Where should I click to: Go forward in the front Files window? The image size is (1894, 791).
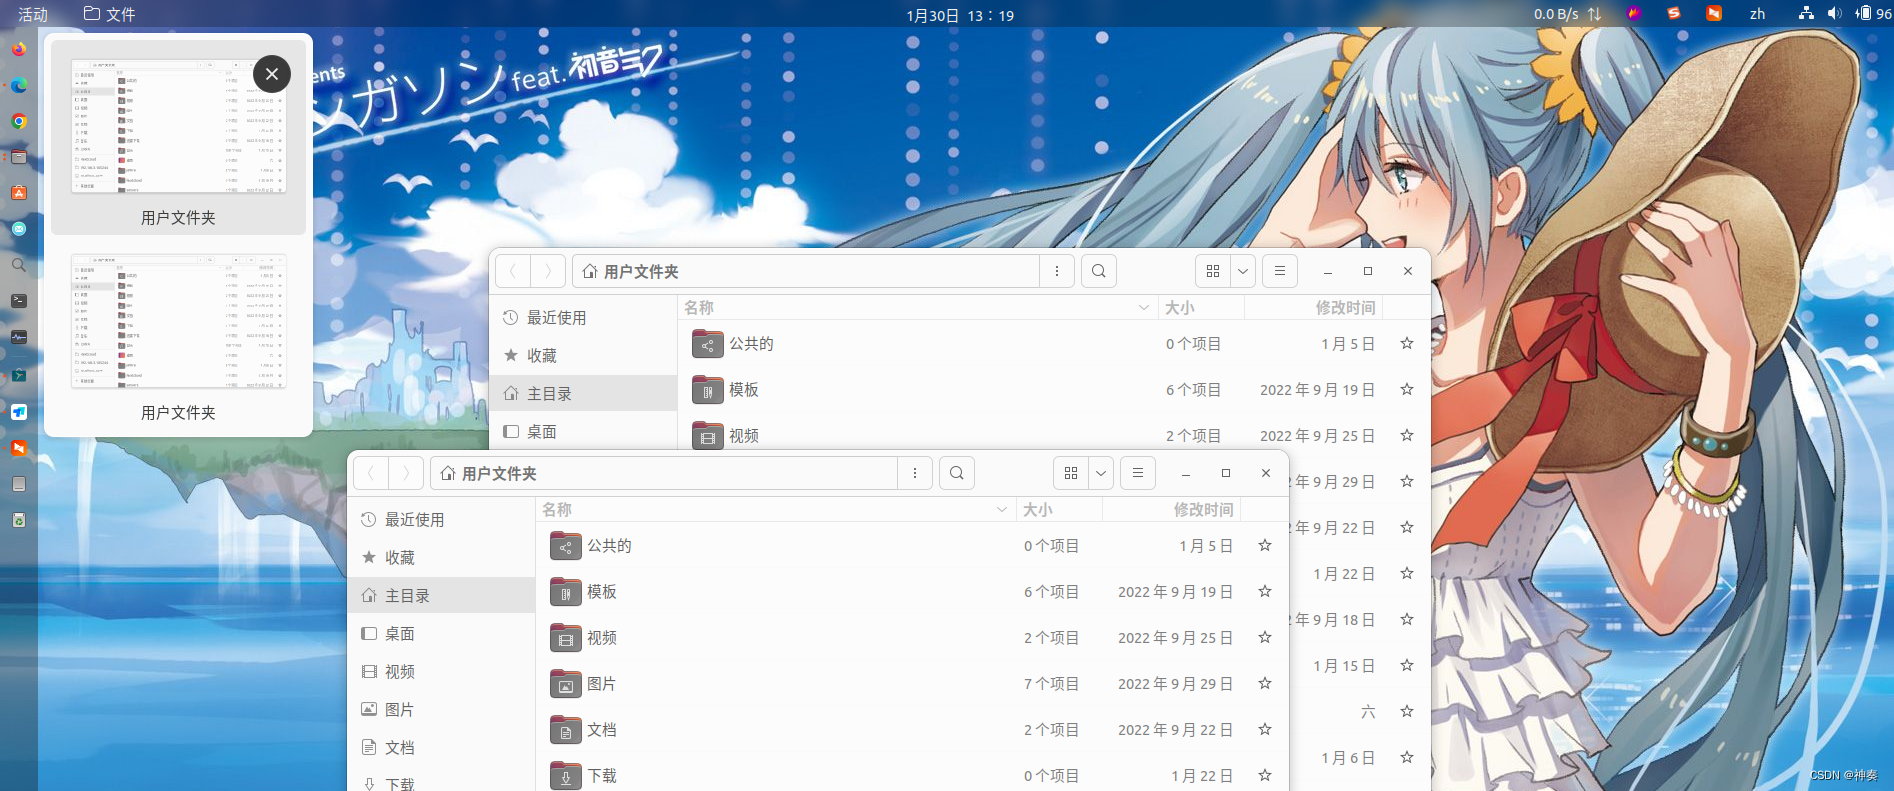coord(406,473)
